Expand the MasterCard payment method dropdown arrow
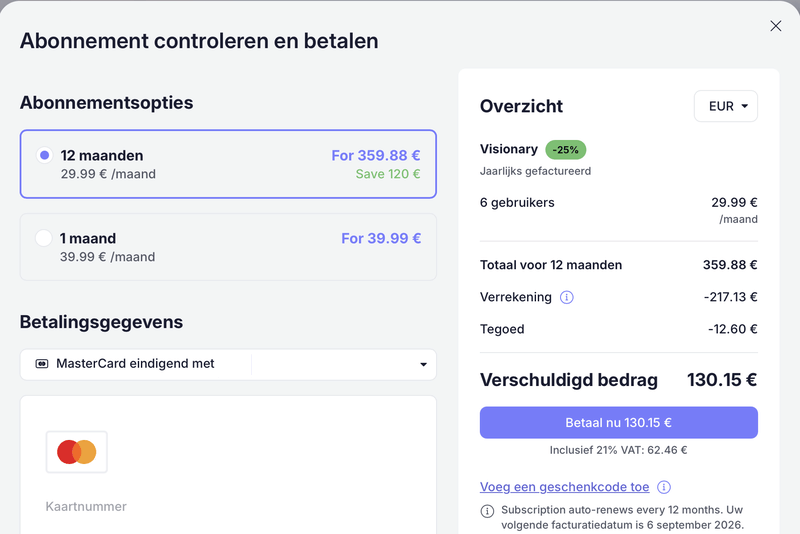Screen dimensions: 800x534 pyautogui.click(x=423, y=365)
